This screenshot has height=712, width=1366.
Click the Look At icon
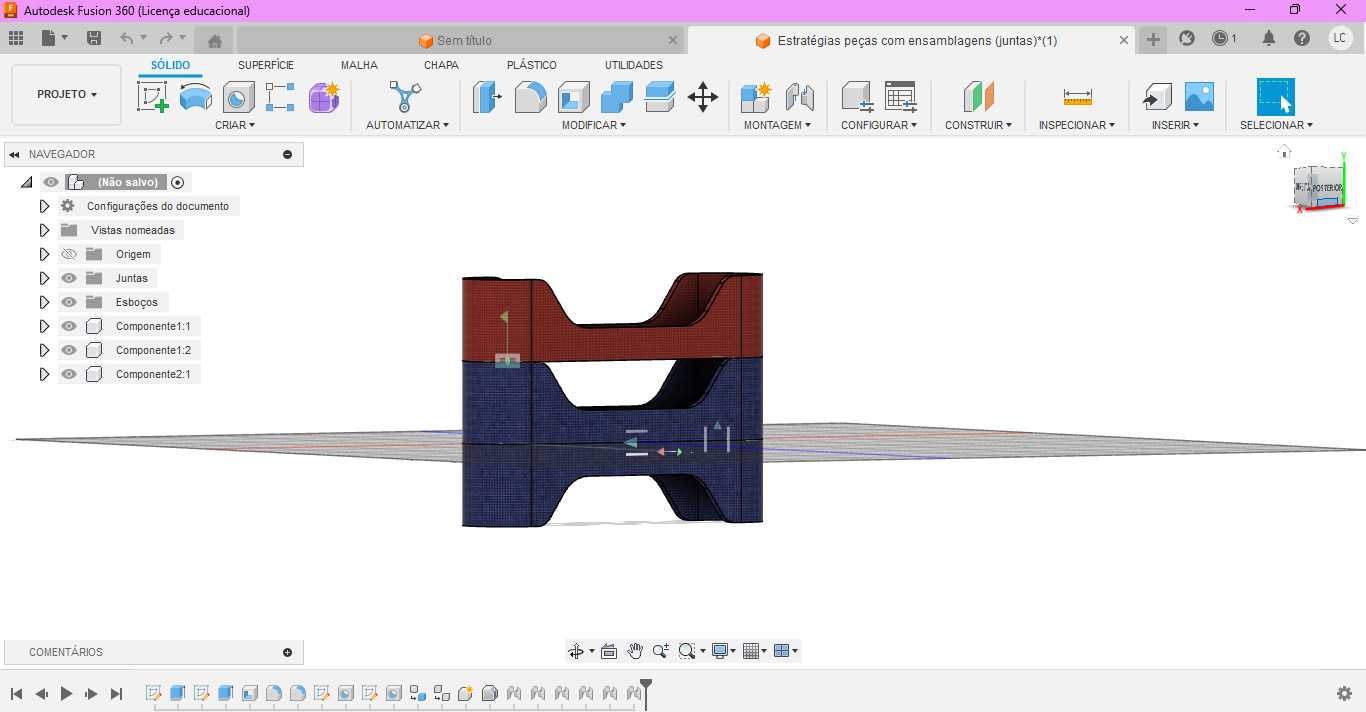click(608, 651)
